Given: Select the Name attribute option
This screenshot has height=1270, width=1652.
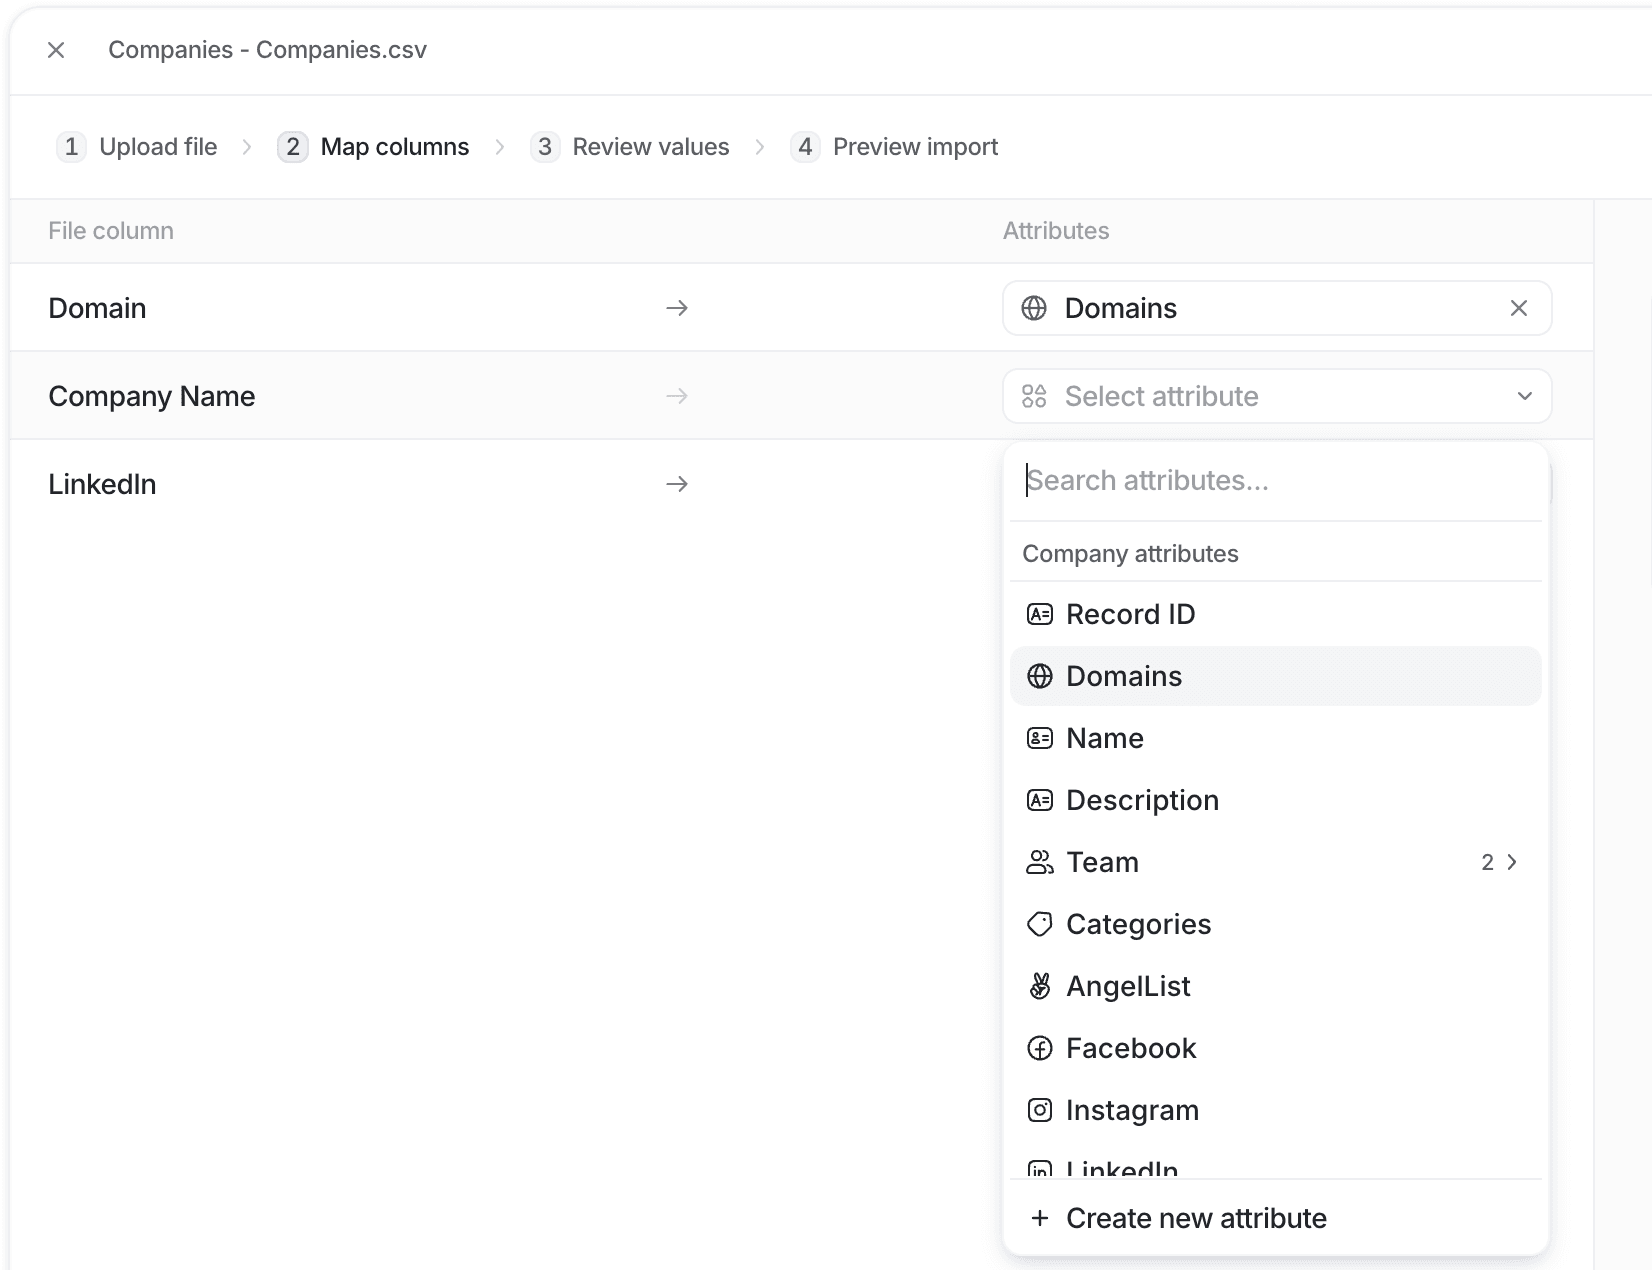Looking at the screenshot, I should 1104,738.
